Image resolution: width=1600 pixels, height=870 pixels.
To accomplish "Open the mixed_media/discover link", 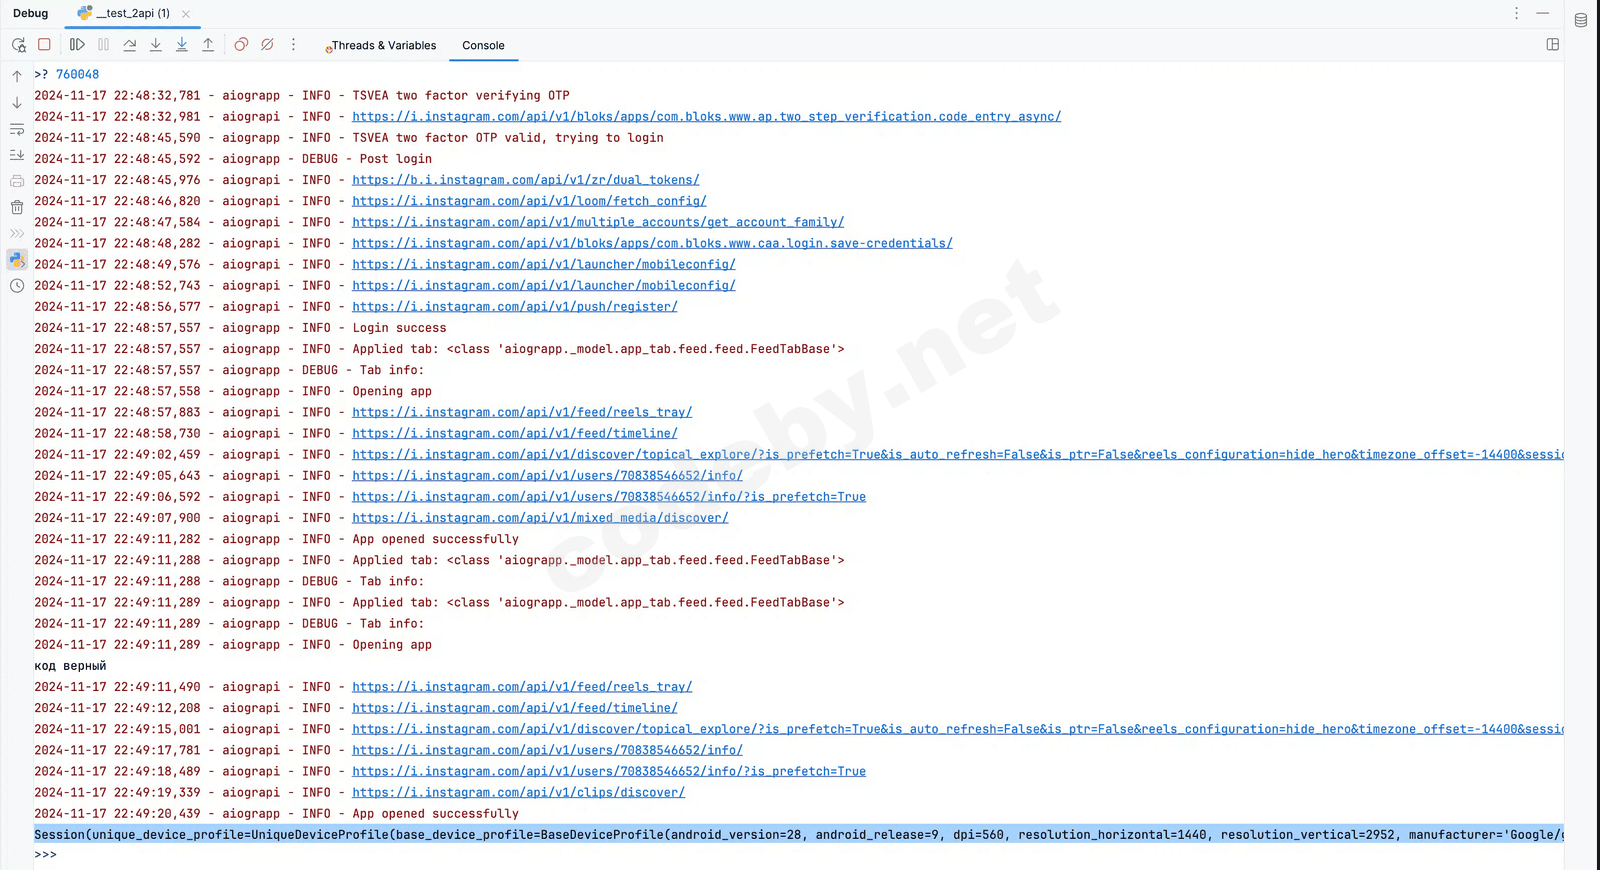I will [540, 518].
